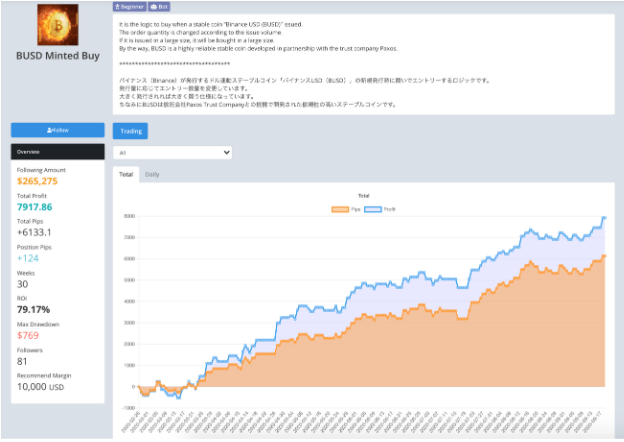624x442 pixels.
Task: Click the flaming Bitcoin strategy avatar
Action: (x=58, y=25)
